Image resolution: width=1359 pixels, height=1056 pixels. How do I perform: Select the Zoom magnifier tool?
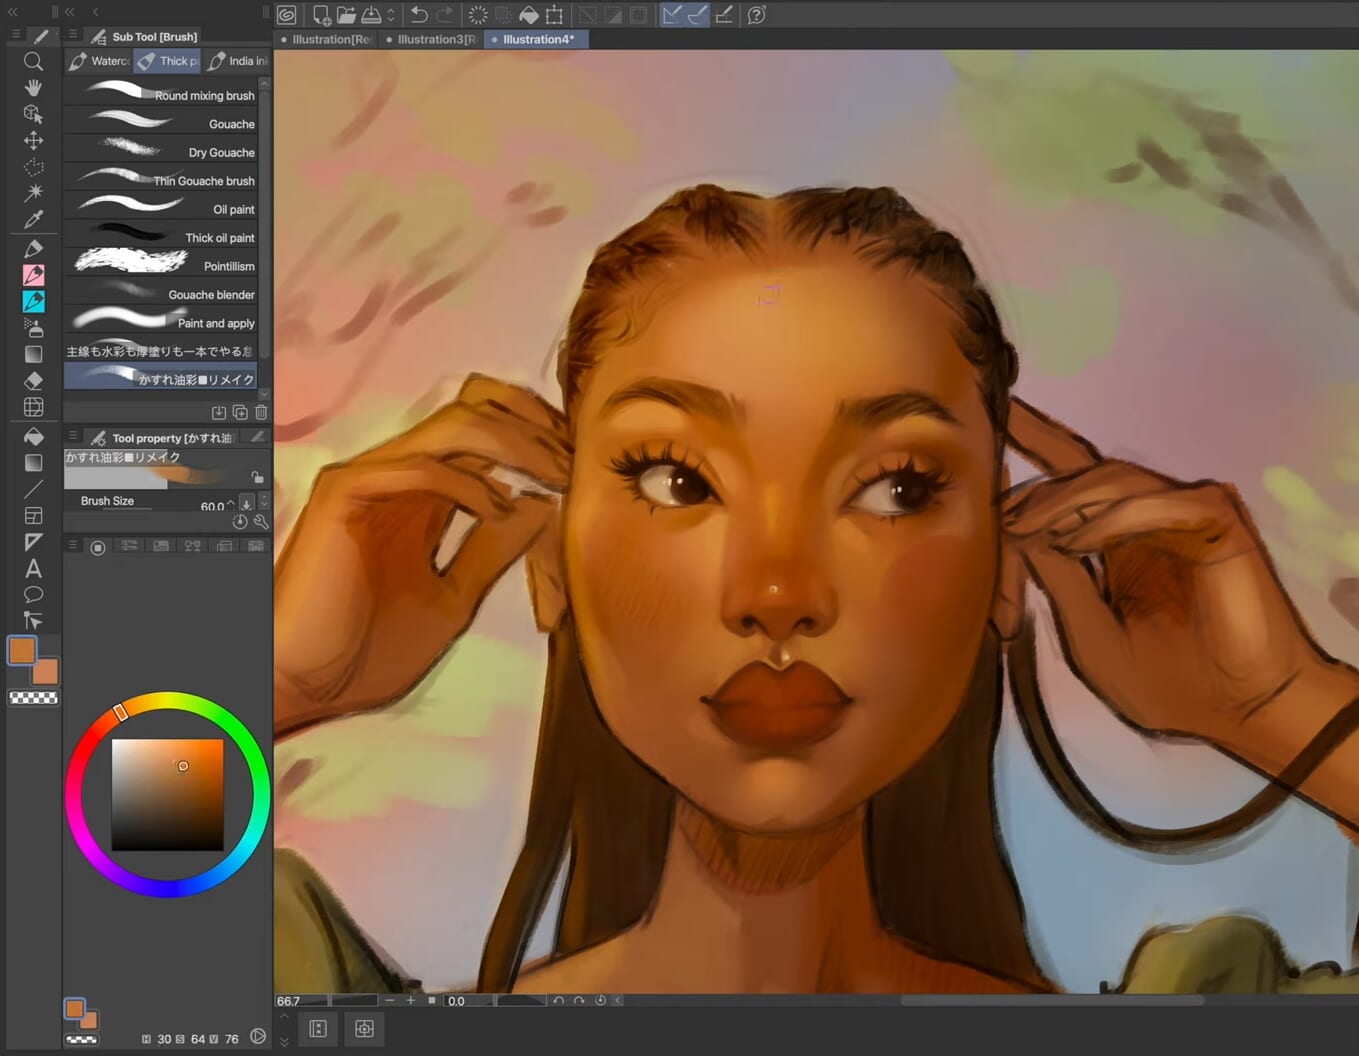pos(33,61)
